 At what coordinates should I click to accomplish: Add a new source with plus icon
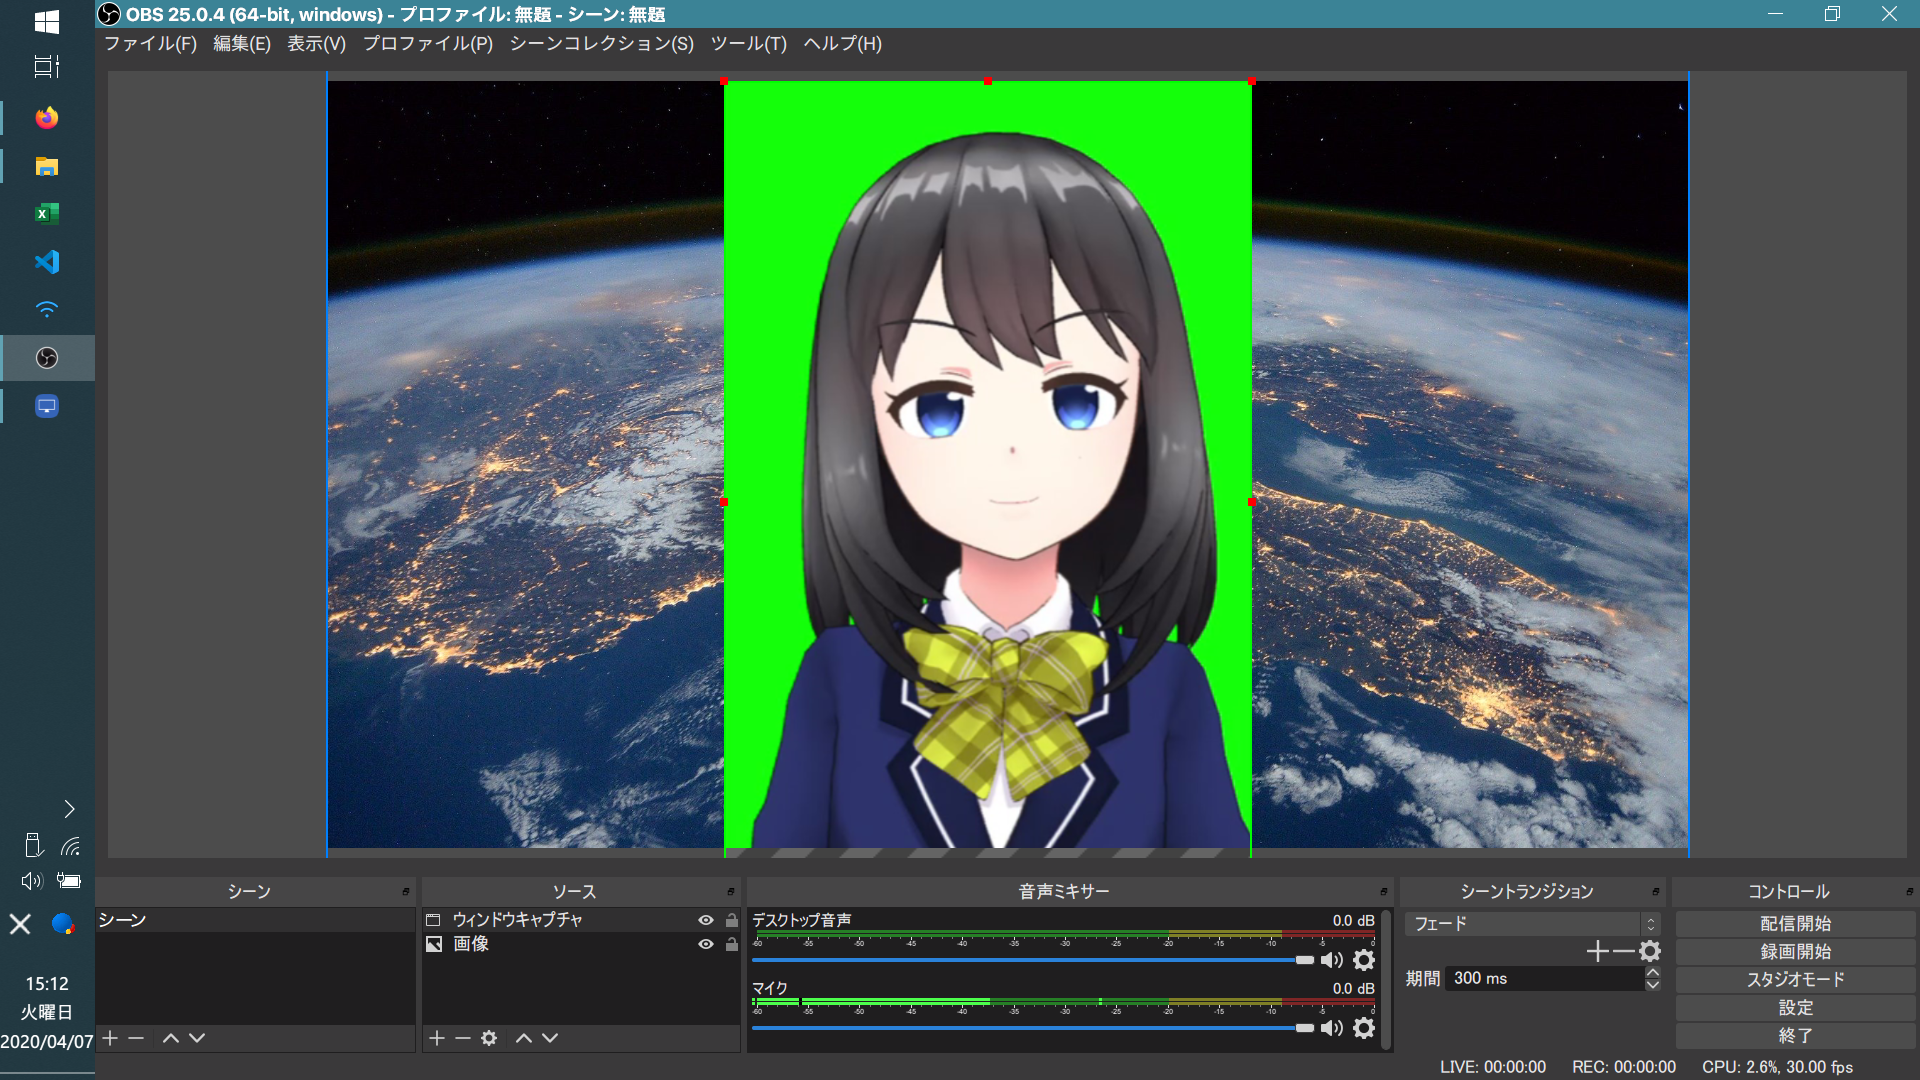pos(437,1038)
